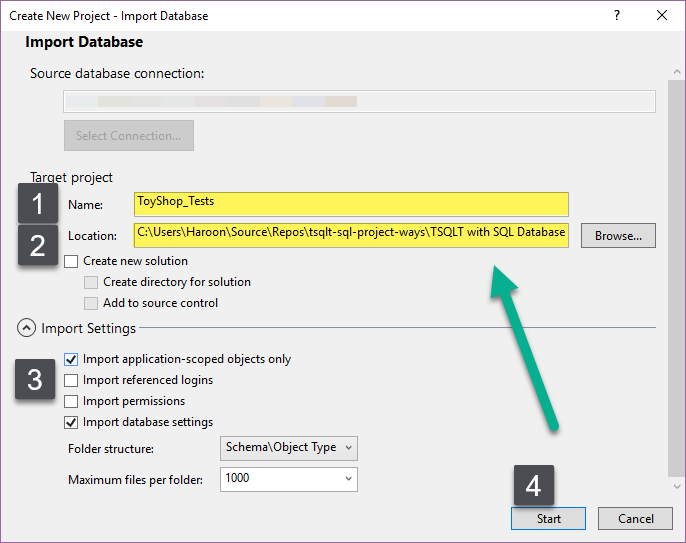686x543 pixels.
Task: Enable Import referenced logins
Action: (x=71, y=380)
